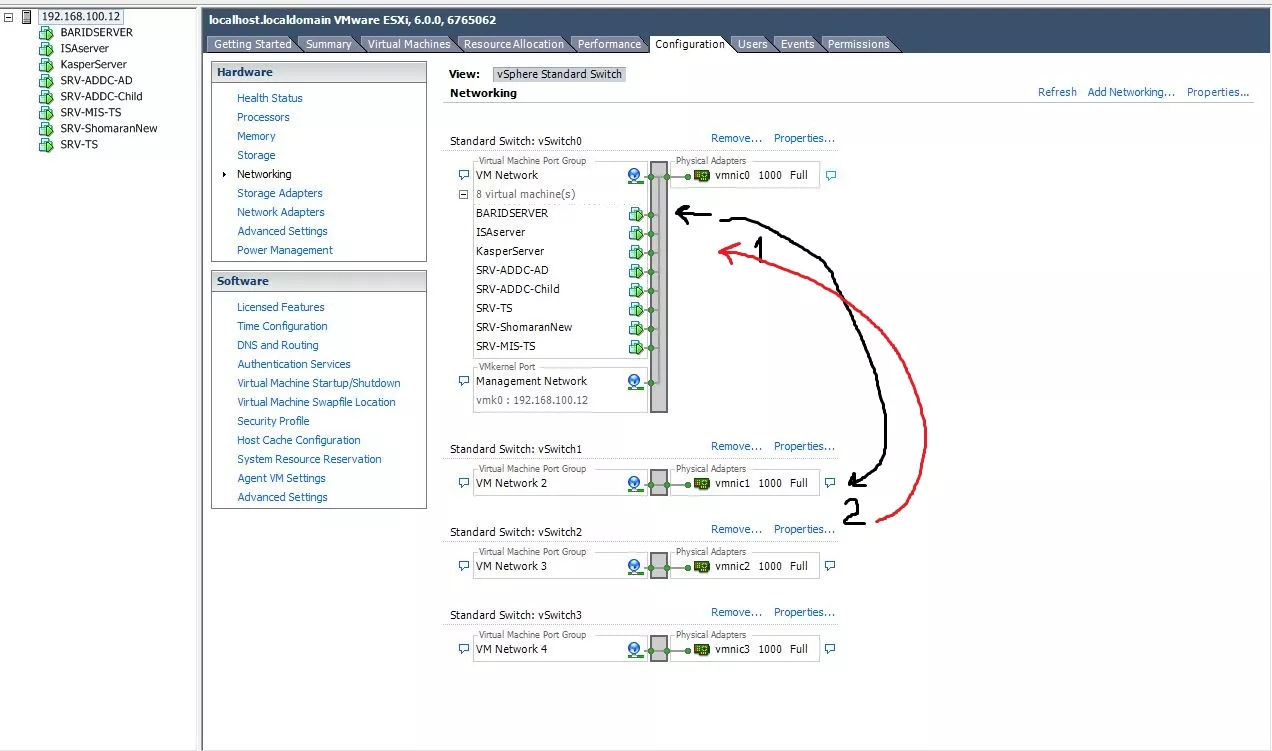Switch to the Performance tab
This screenshot has width=1272, height=751.
point(609,44)
